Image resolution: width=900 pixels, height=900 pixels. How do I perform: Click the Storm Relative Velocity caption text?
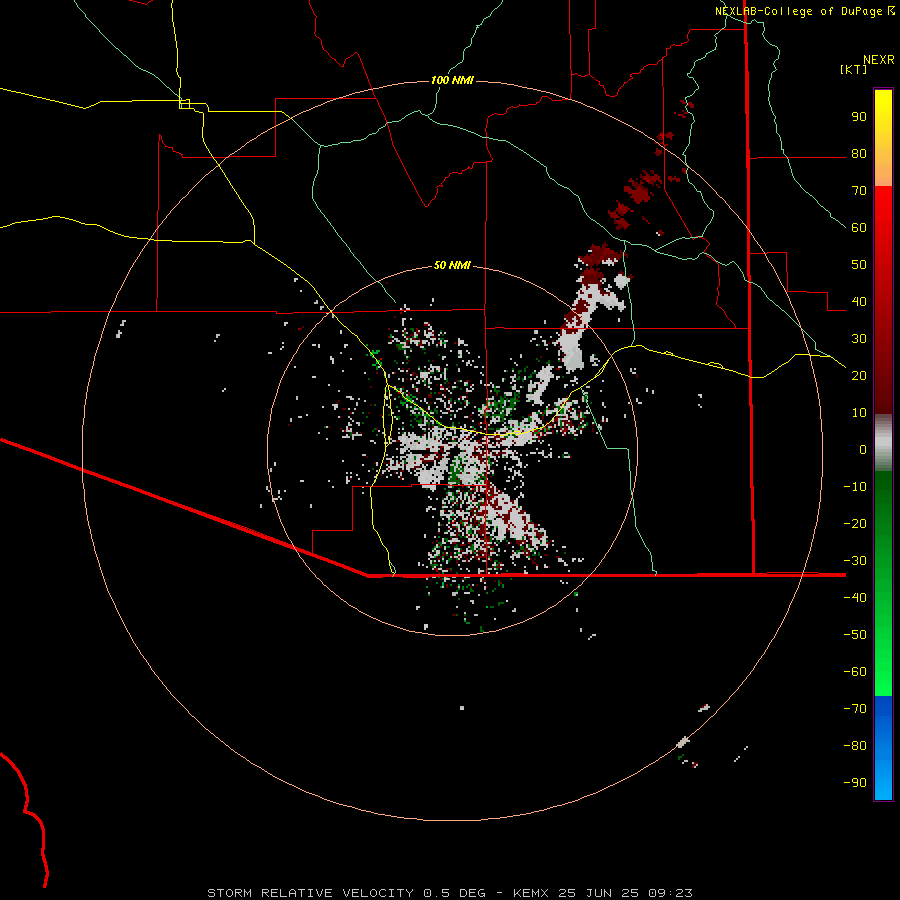point(449,893)
